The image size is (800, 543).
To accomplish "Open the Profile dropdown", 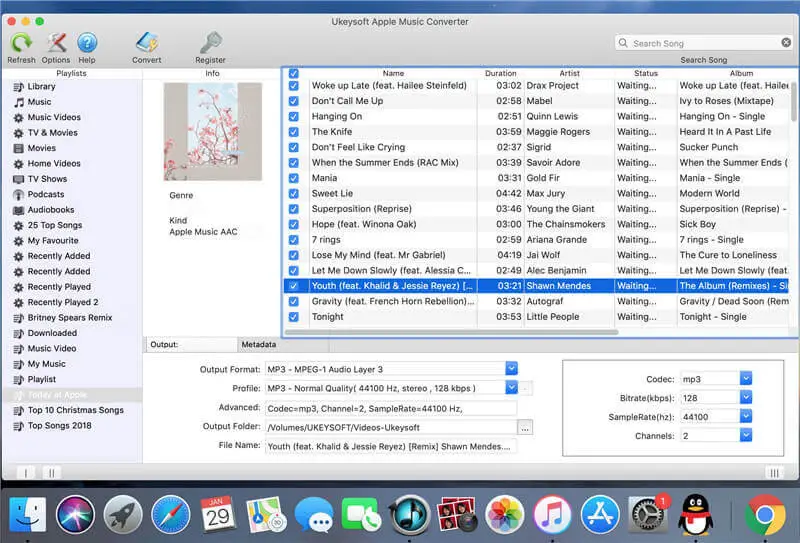I will tap(511, 388).
